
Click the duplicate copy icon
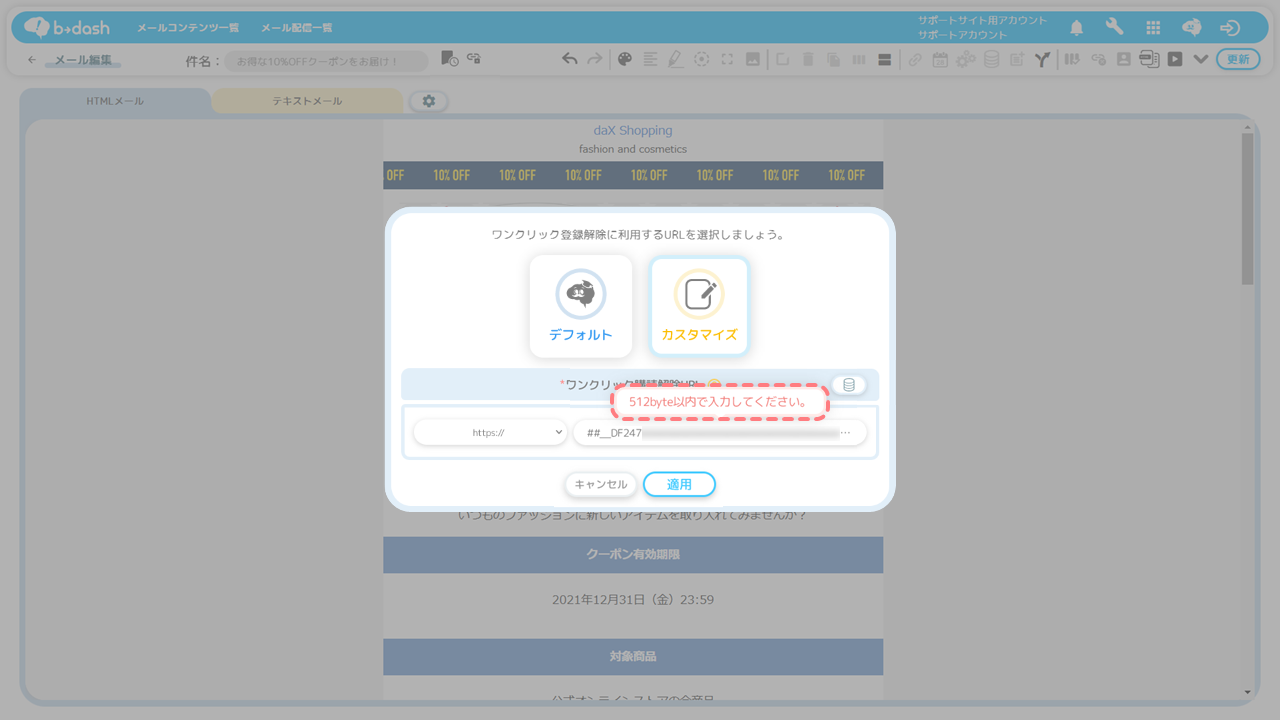tap(833, 60)
